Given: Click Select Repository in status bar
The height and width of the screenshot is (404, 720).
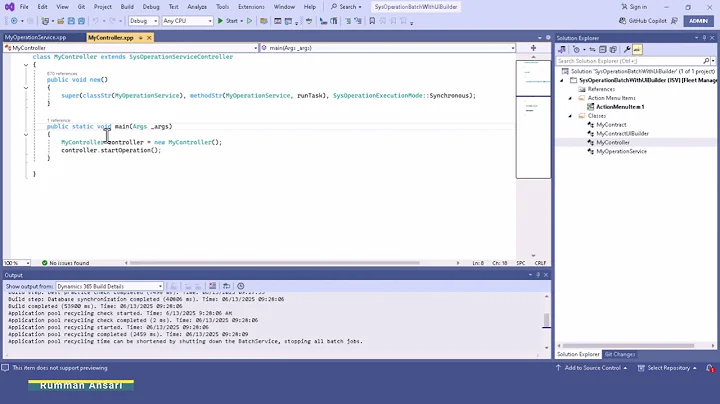Looking at the screenshot, I should coord(668,368).
